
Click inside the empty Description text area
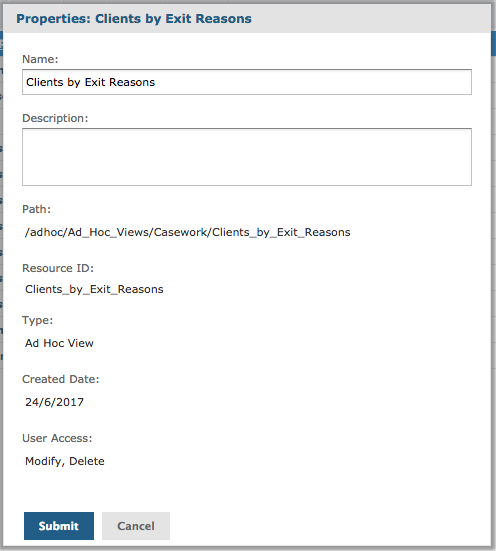coord(247,157)
